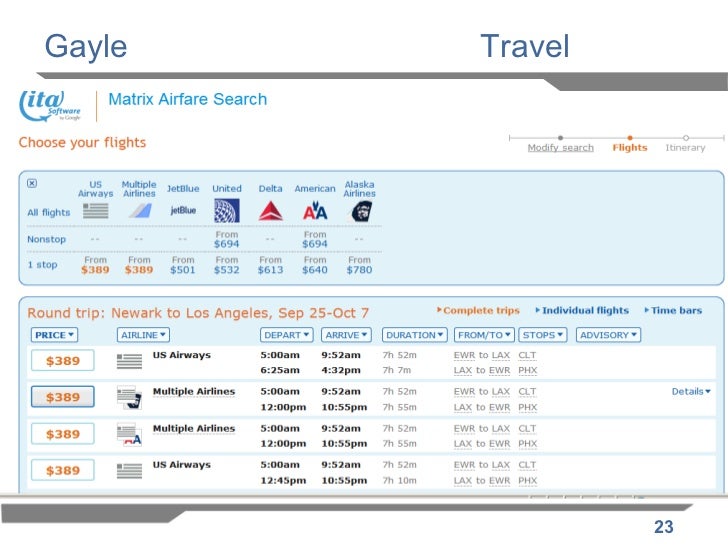728x546 pixels.
Task: Select the Multiple Airlines matrix logo
Action: click(140, 211)
